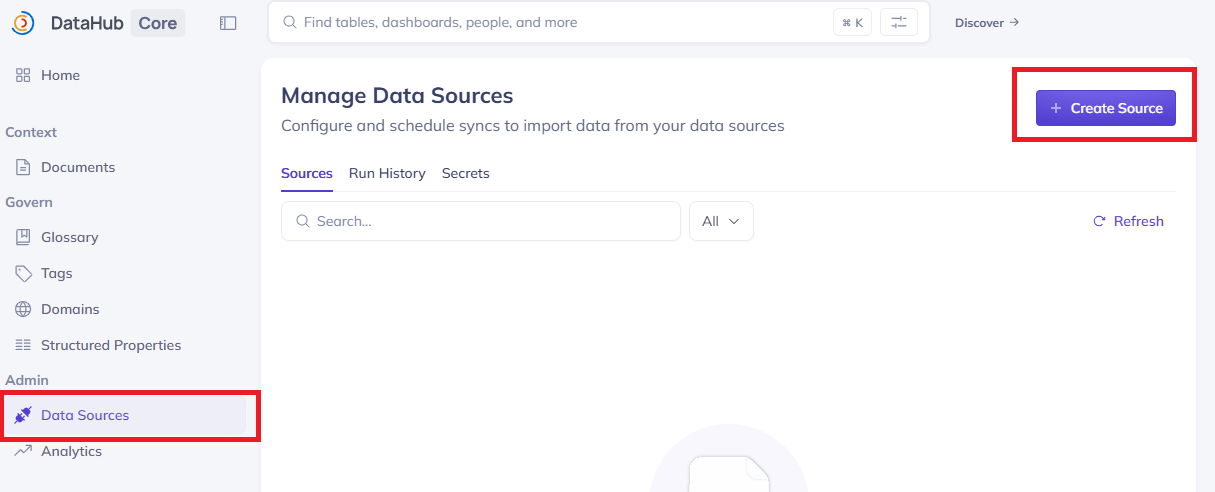Click the Admin section label

pyautogui.click(x=27, y=380)
